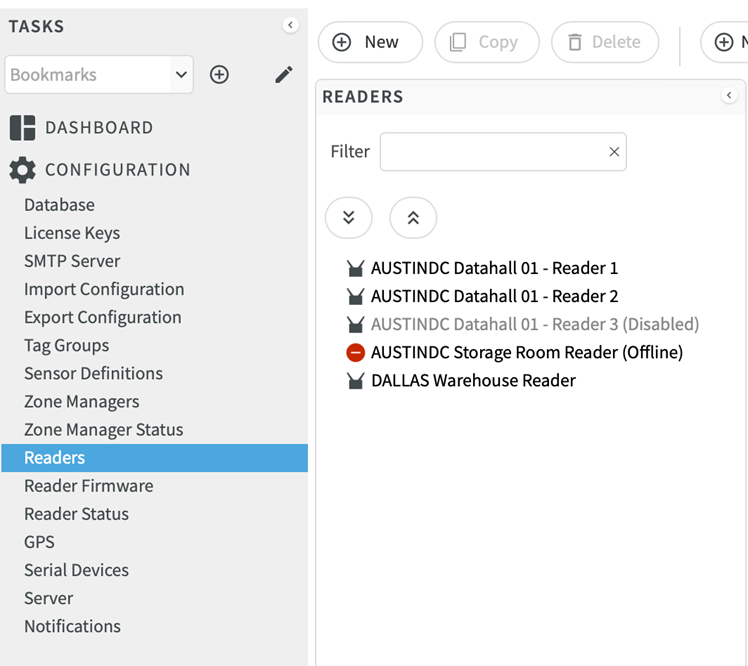Expand all readers with double-down chevron
The image size is (748, 666).
(x=349, y=218)
